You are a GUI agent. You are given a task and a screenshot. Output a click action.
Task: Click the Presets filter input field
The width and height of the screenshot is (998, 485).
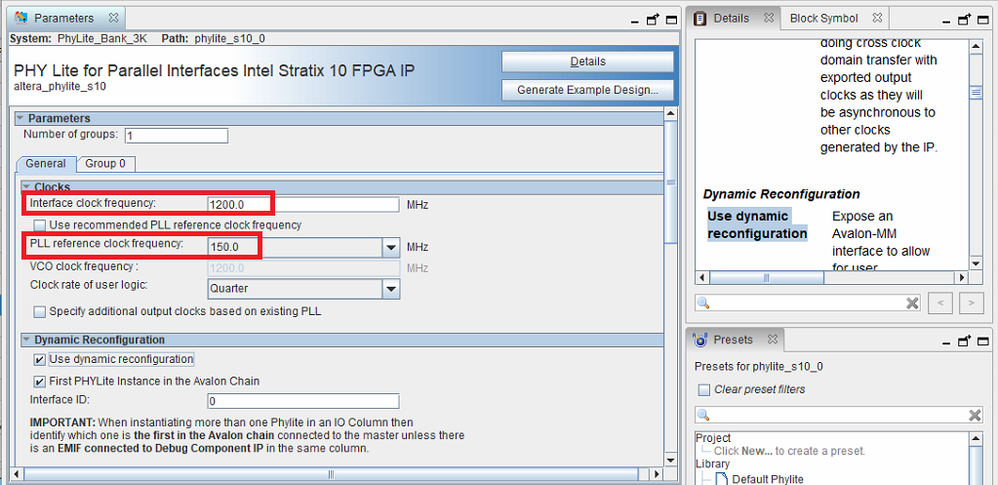[x=839, y=416]
